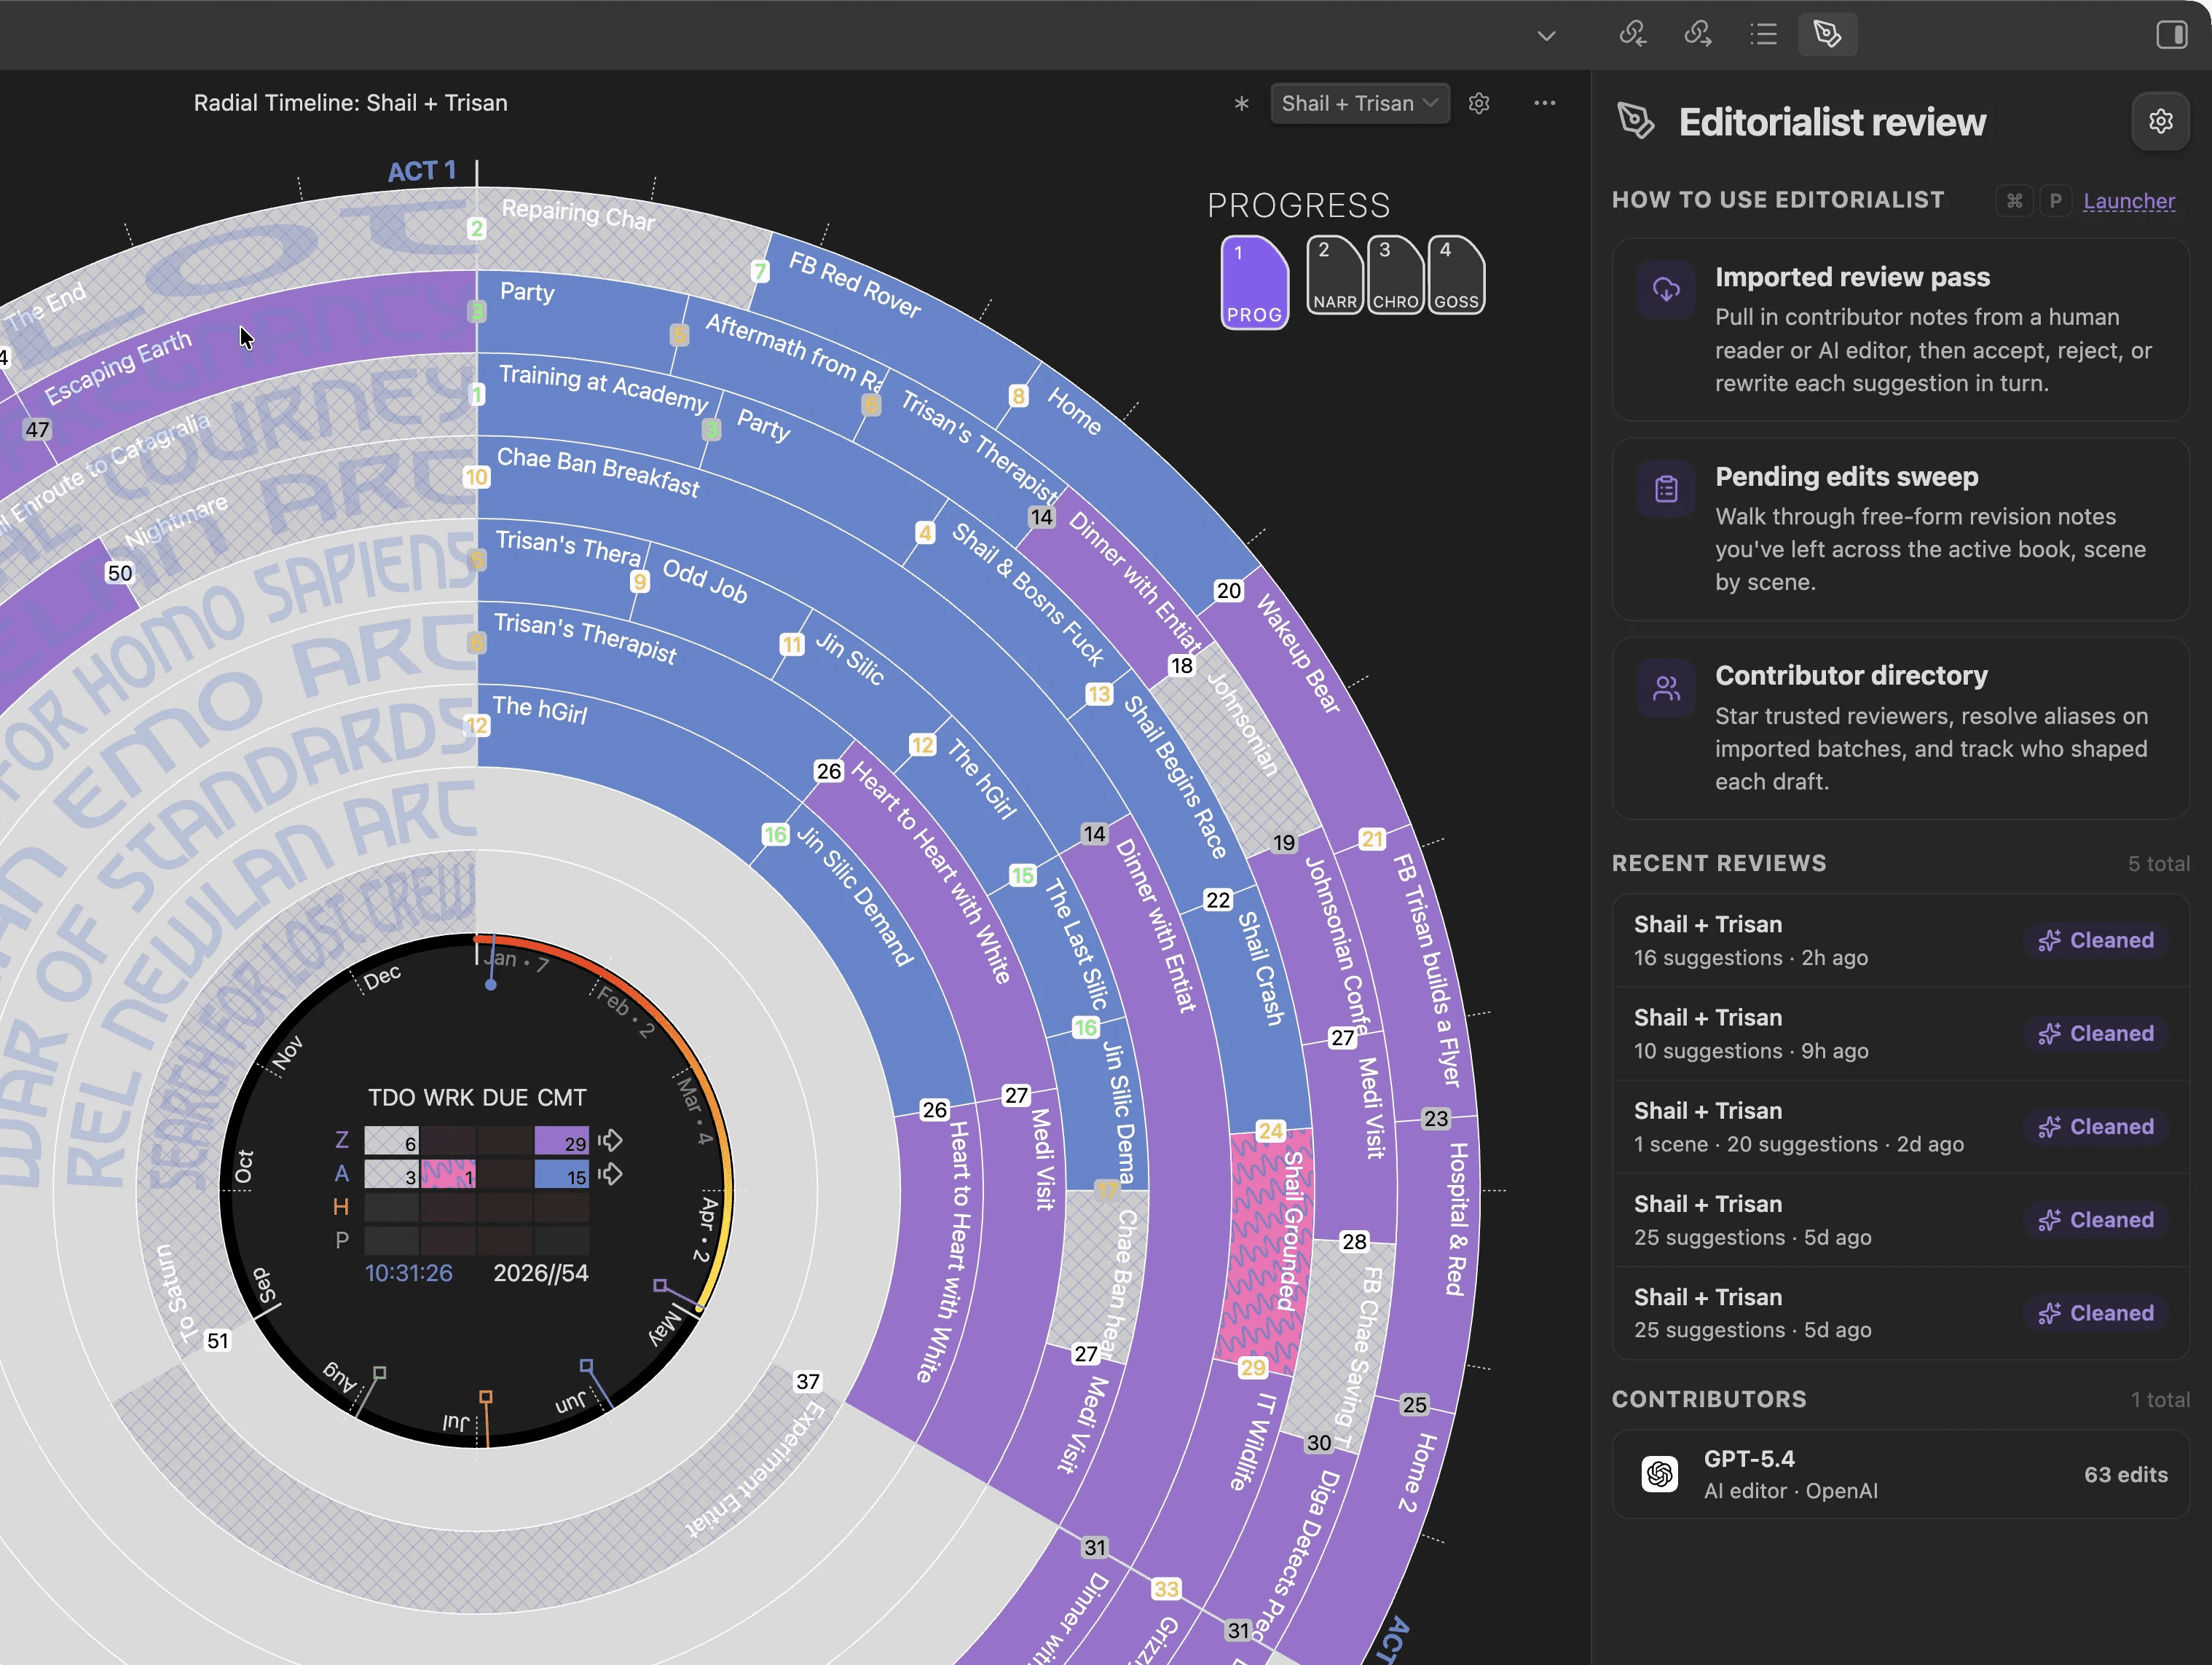Switch to progress tab 4 GOSS
The width and height of the screenshot is (2212, 1665).
[1456, 275]
